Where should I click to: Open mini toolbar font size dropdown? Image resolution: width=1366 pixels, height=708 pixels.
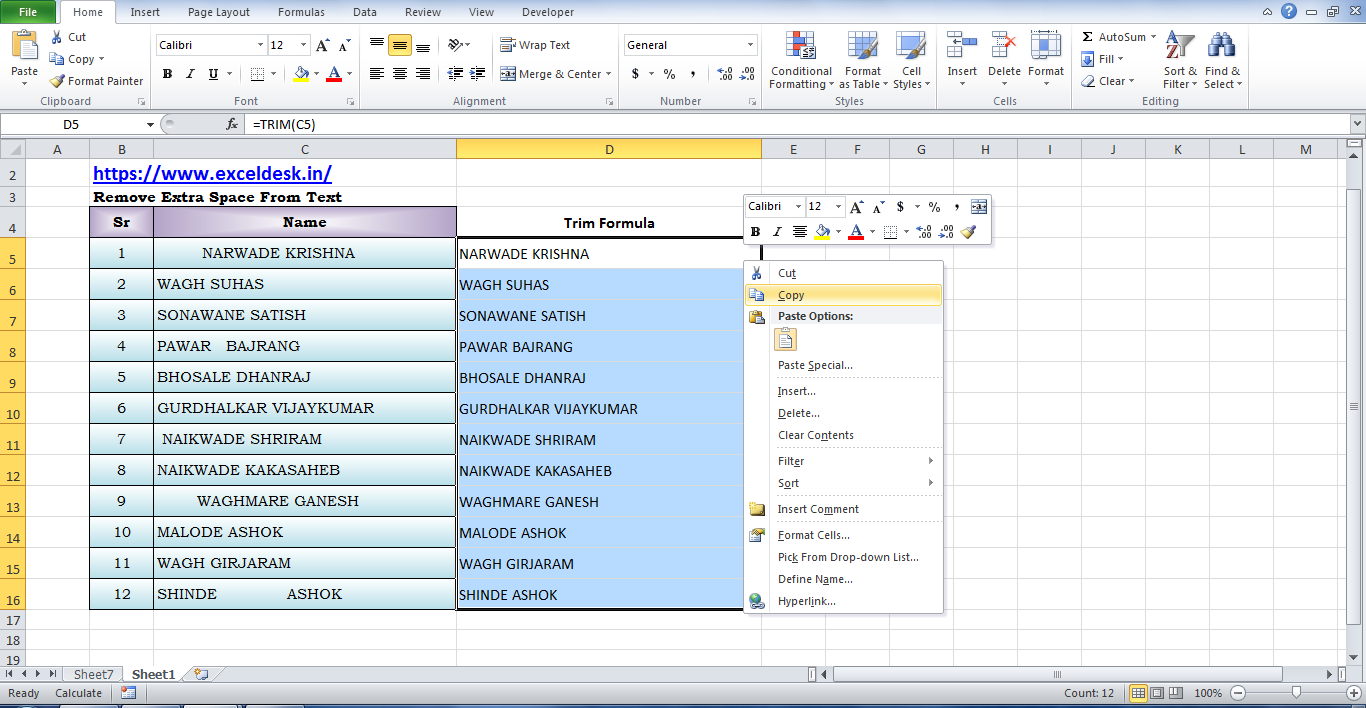839,207
